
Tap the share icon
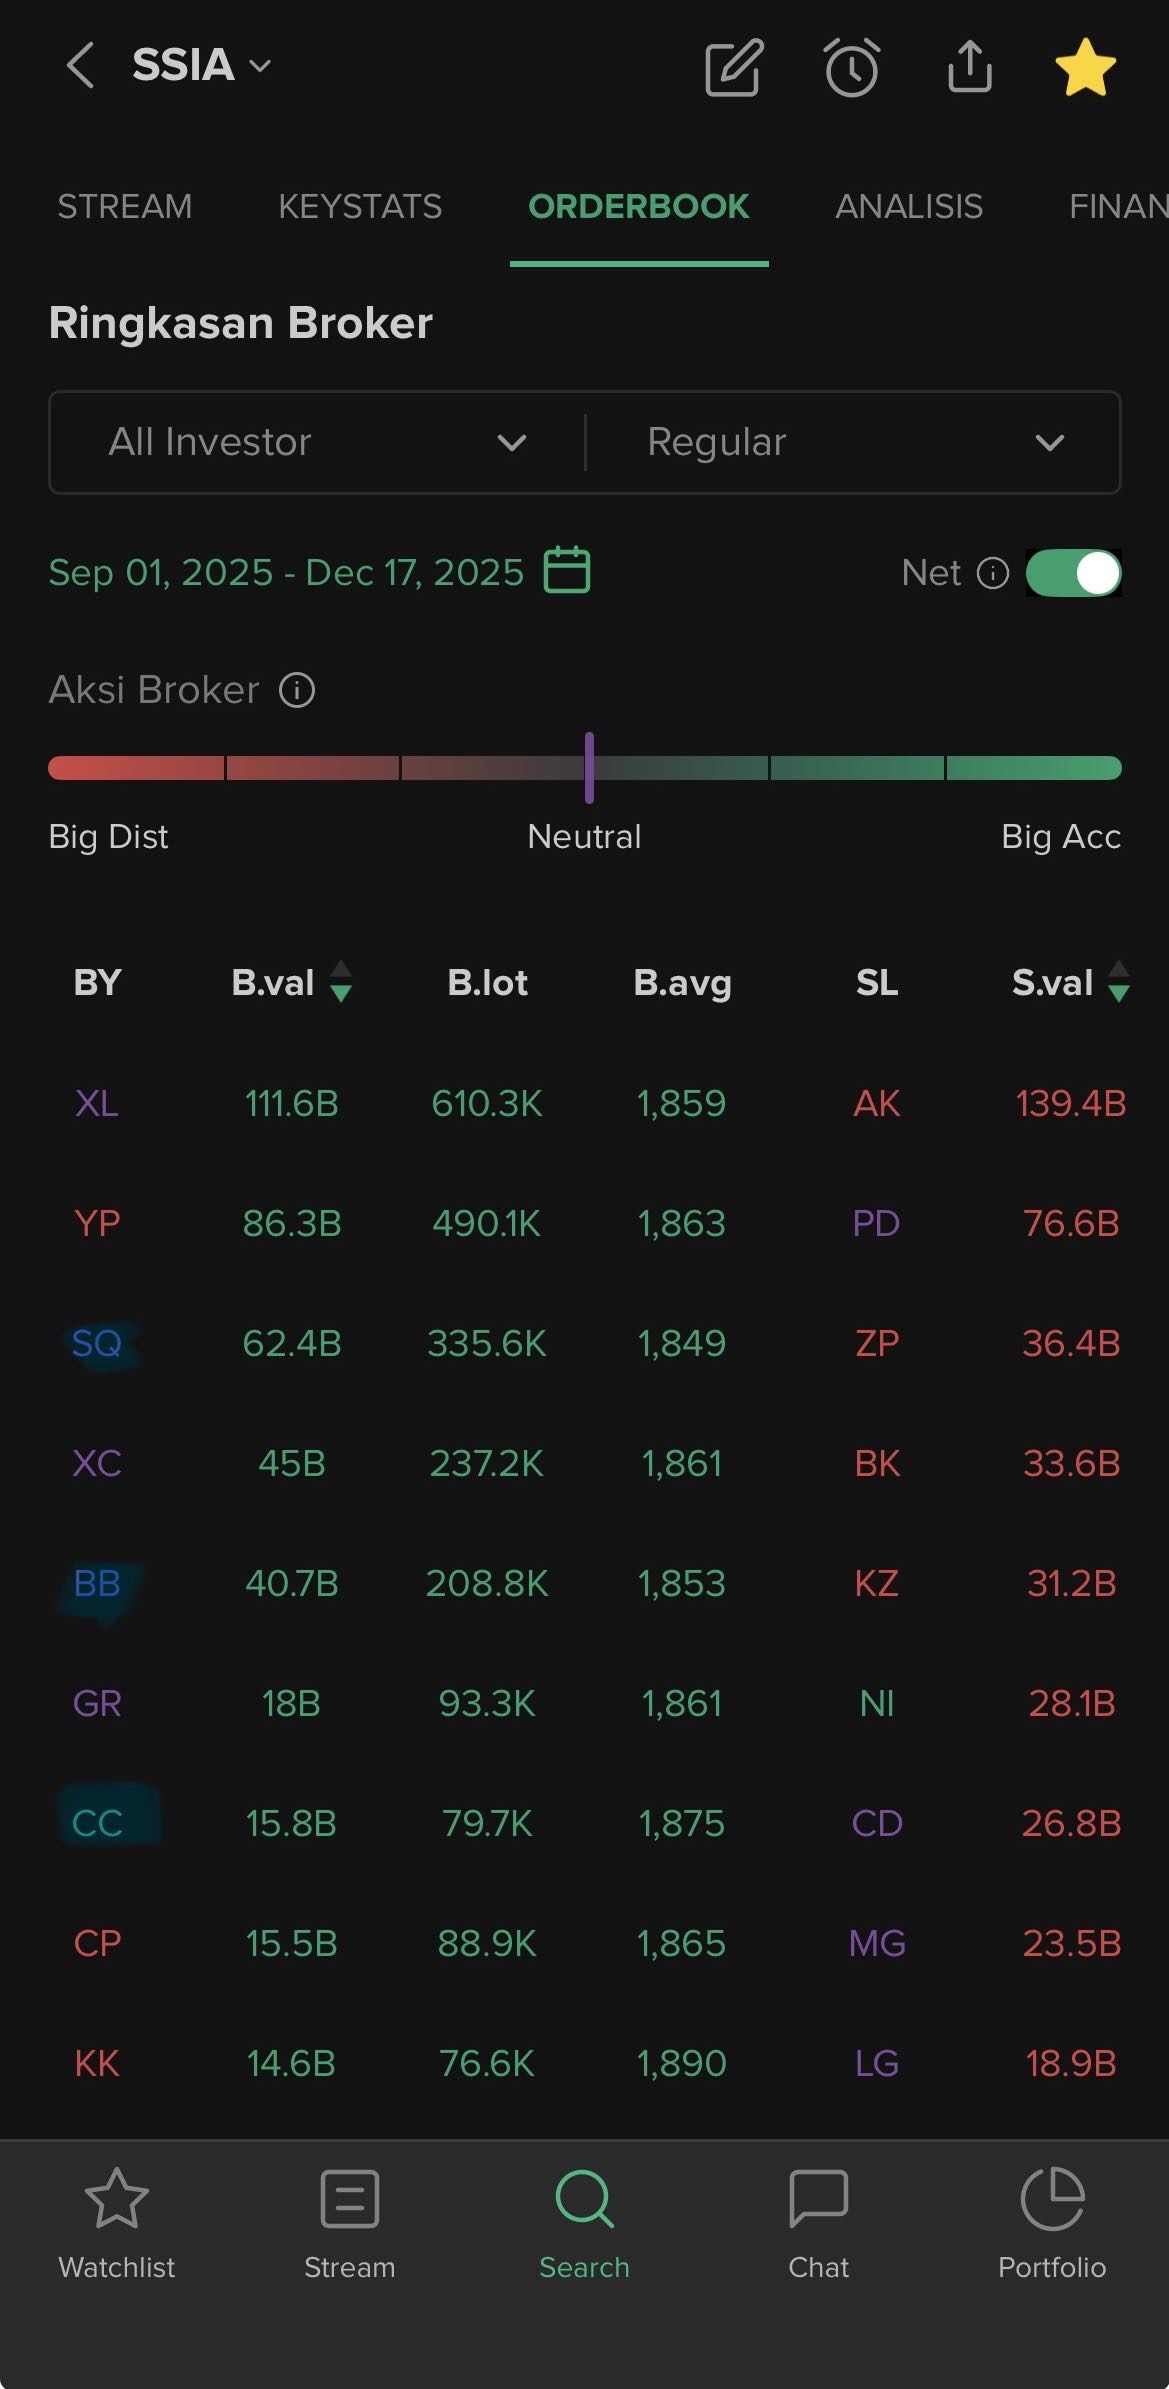tap(969, 67)
